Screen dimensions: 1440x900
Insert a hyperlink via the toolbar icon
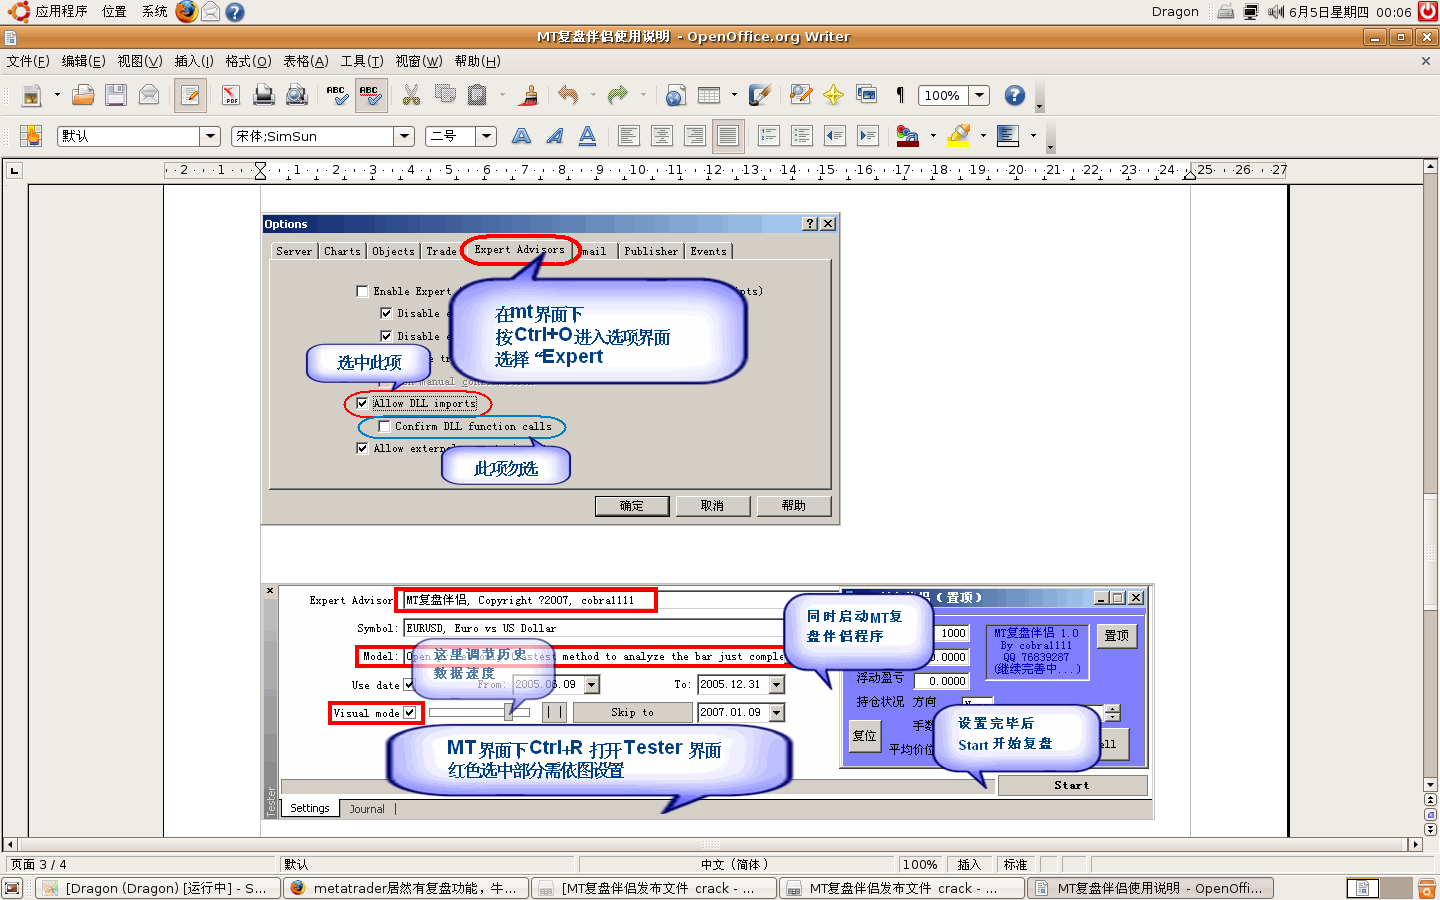click(x=676, y=95)
